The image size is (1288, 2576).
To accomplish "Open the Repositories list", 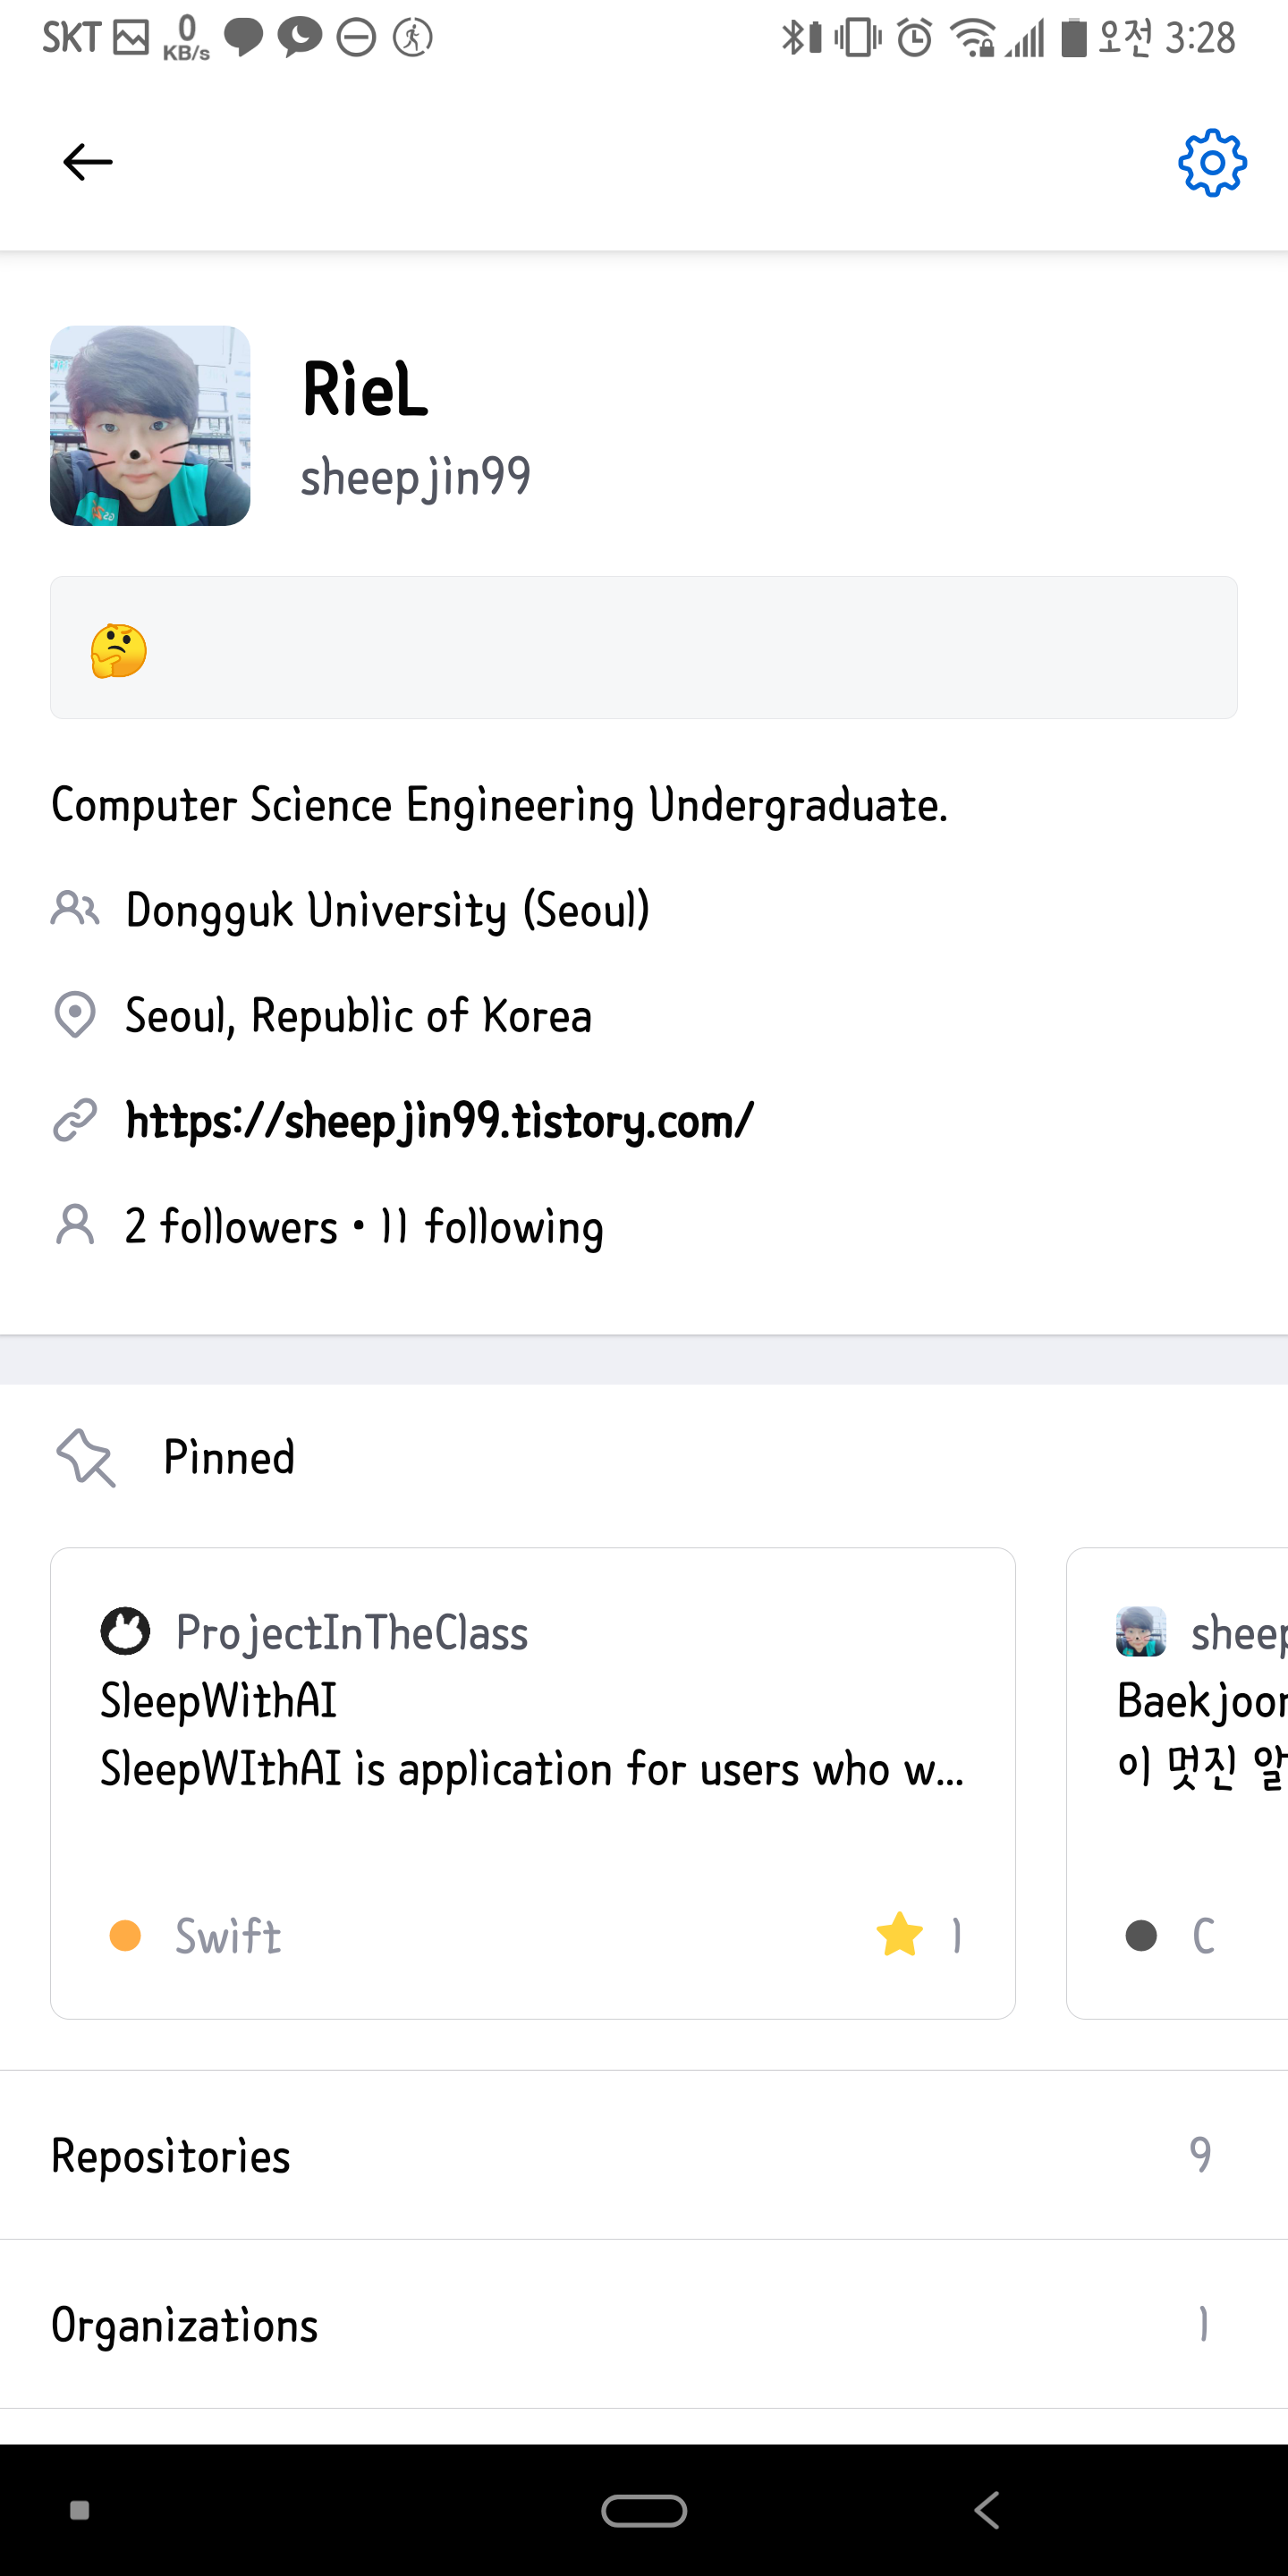I will [x=644, y=2155].
